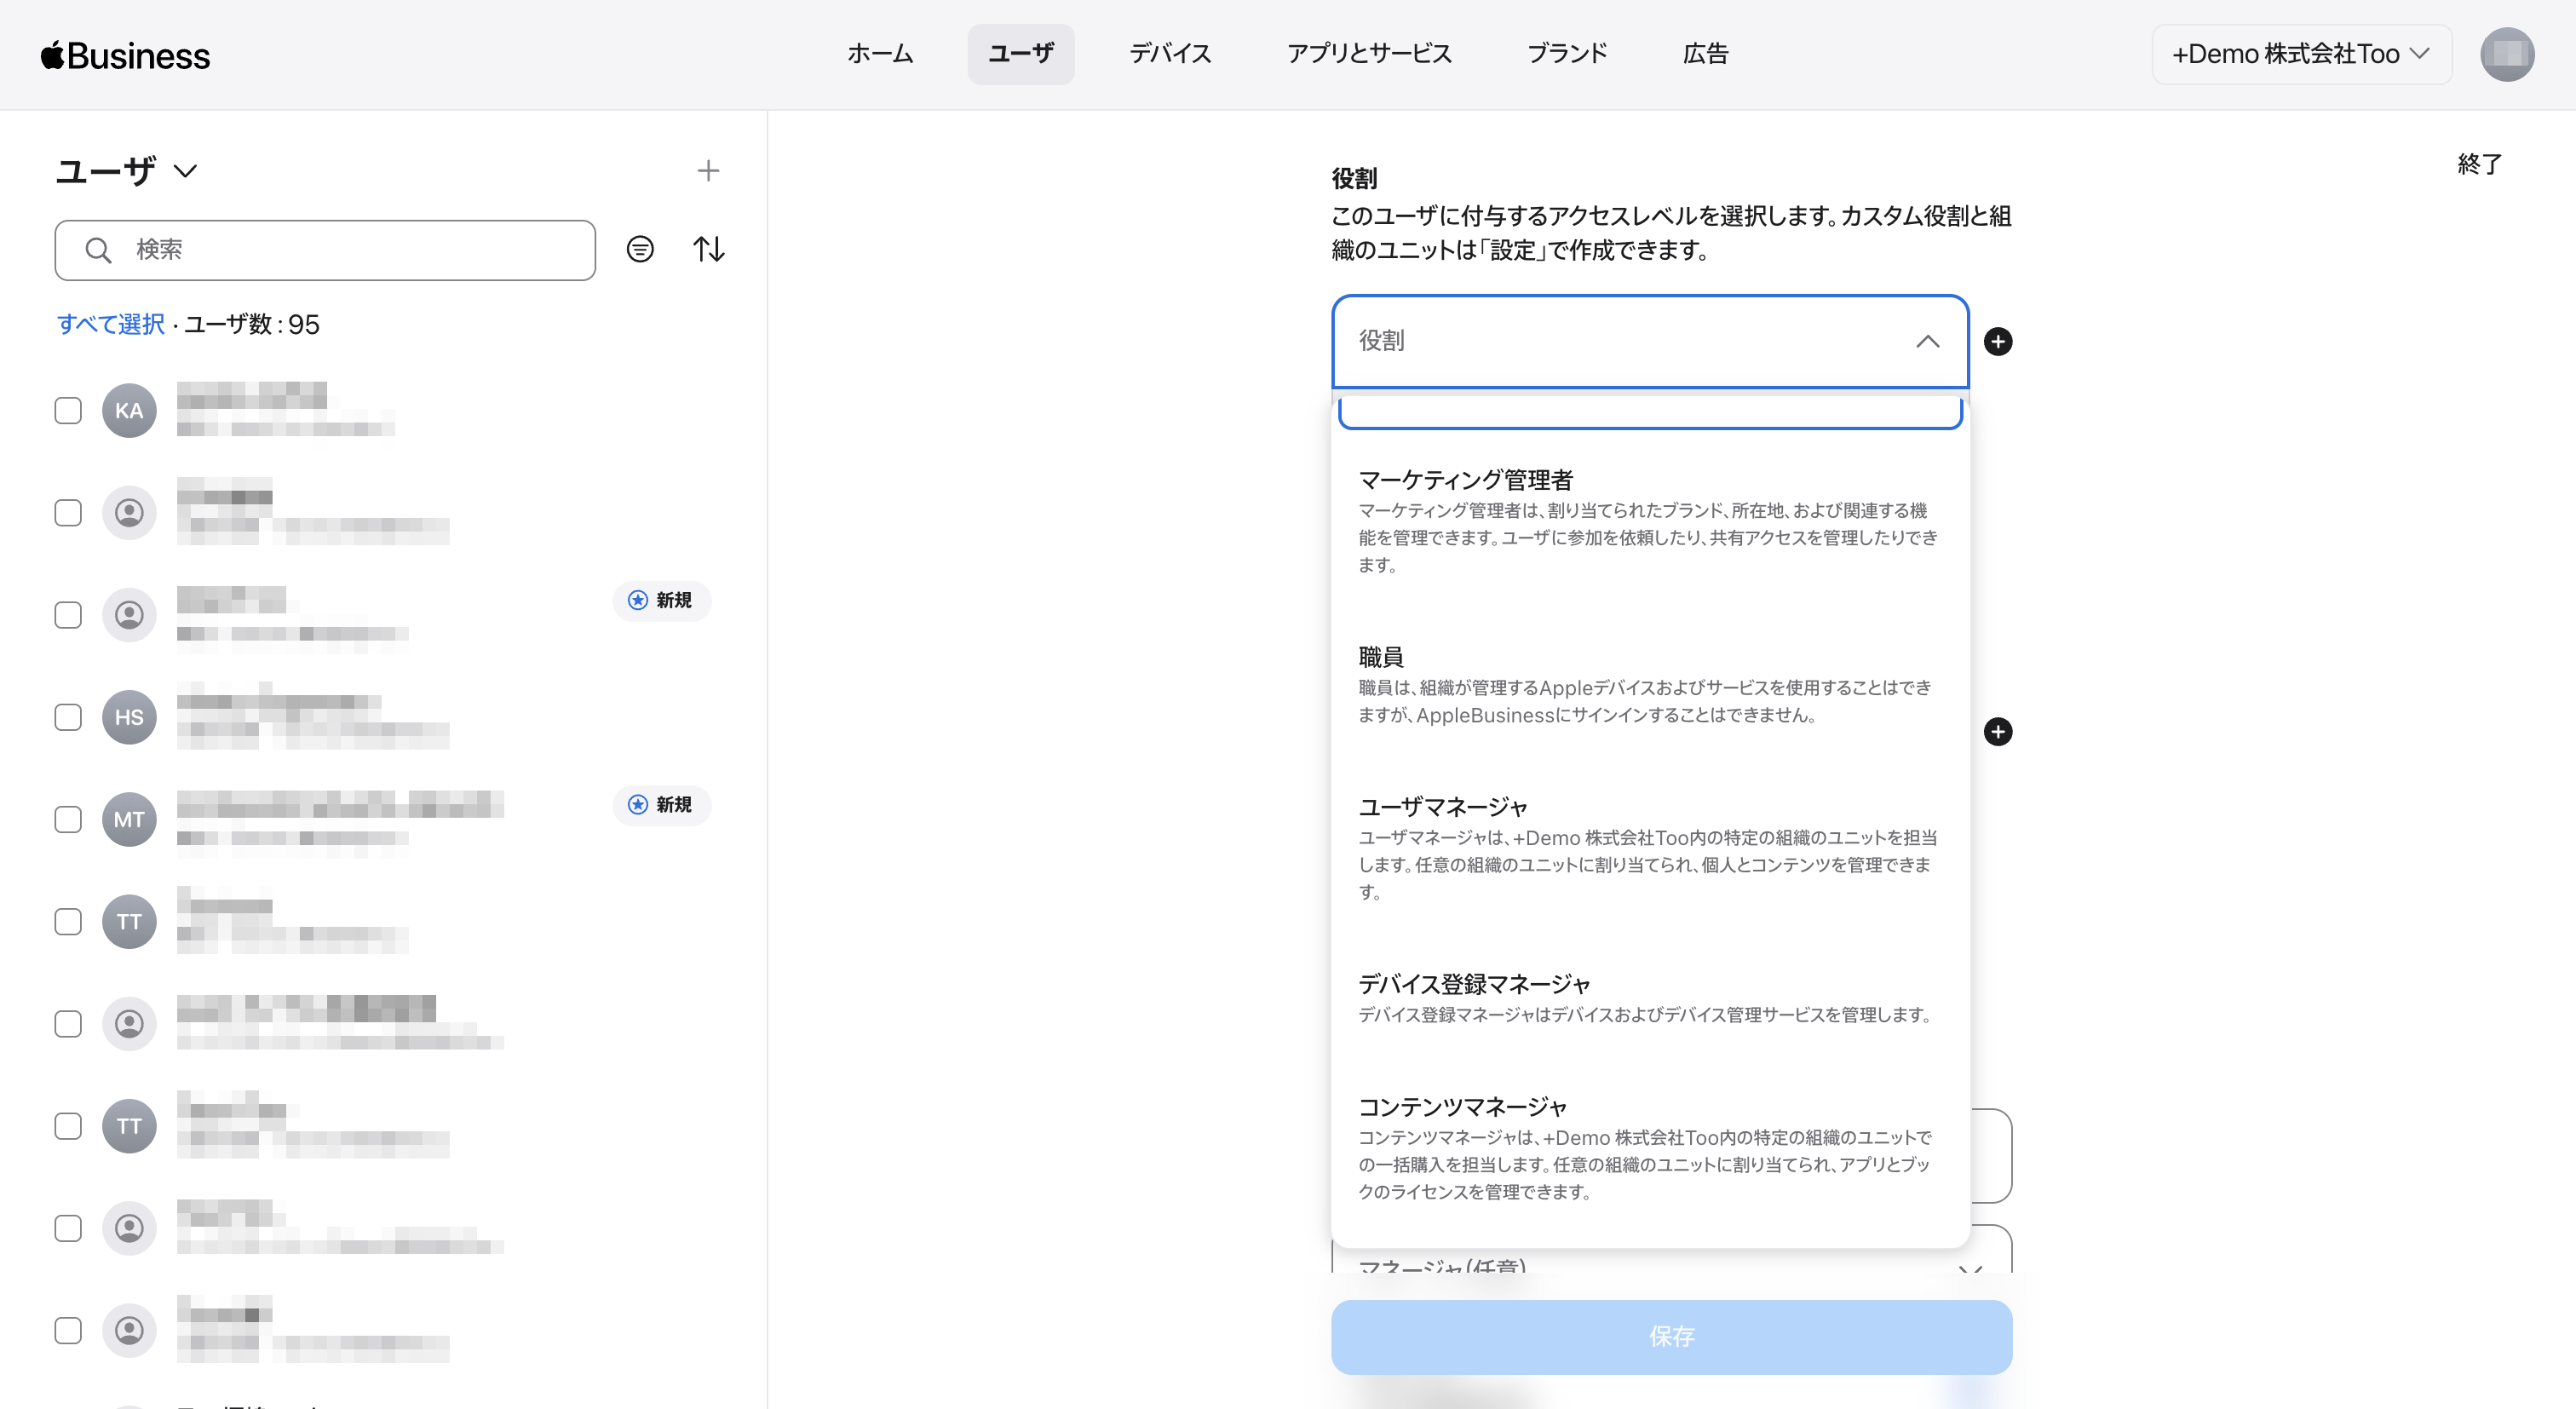Check the box for user MT
This screenshot has height=1409, width=2576.
coord(68,819)
